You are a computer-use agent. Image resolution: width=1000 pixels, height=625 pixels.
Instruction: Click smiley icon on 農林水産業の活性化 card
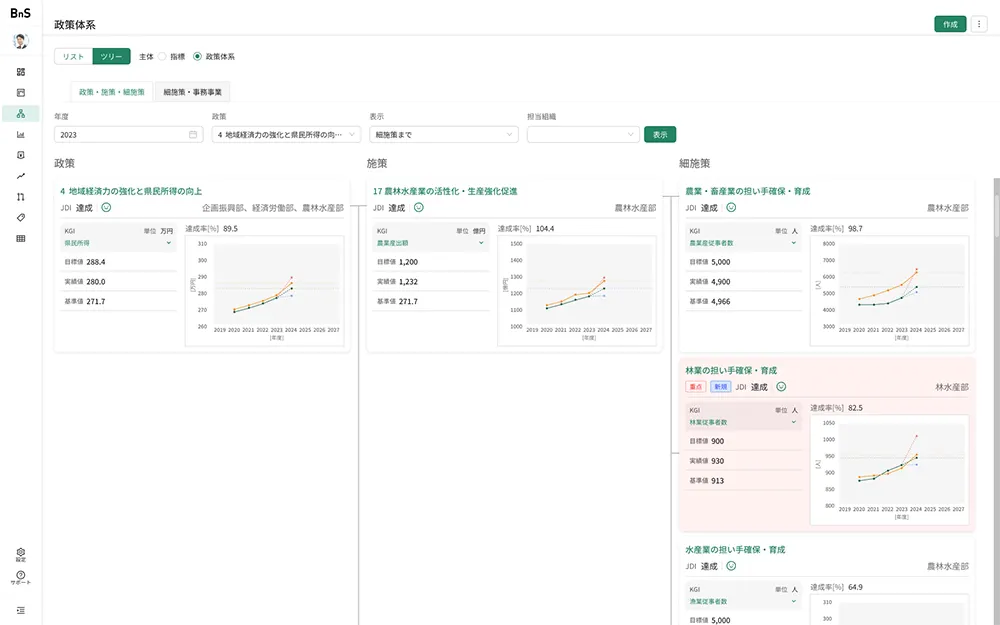tap(419, 207)
